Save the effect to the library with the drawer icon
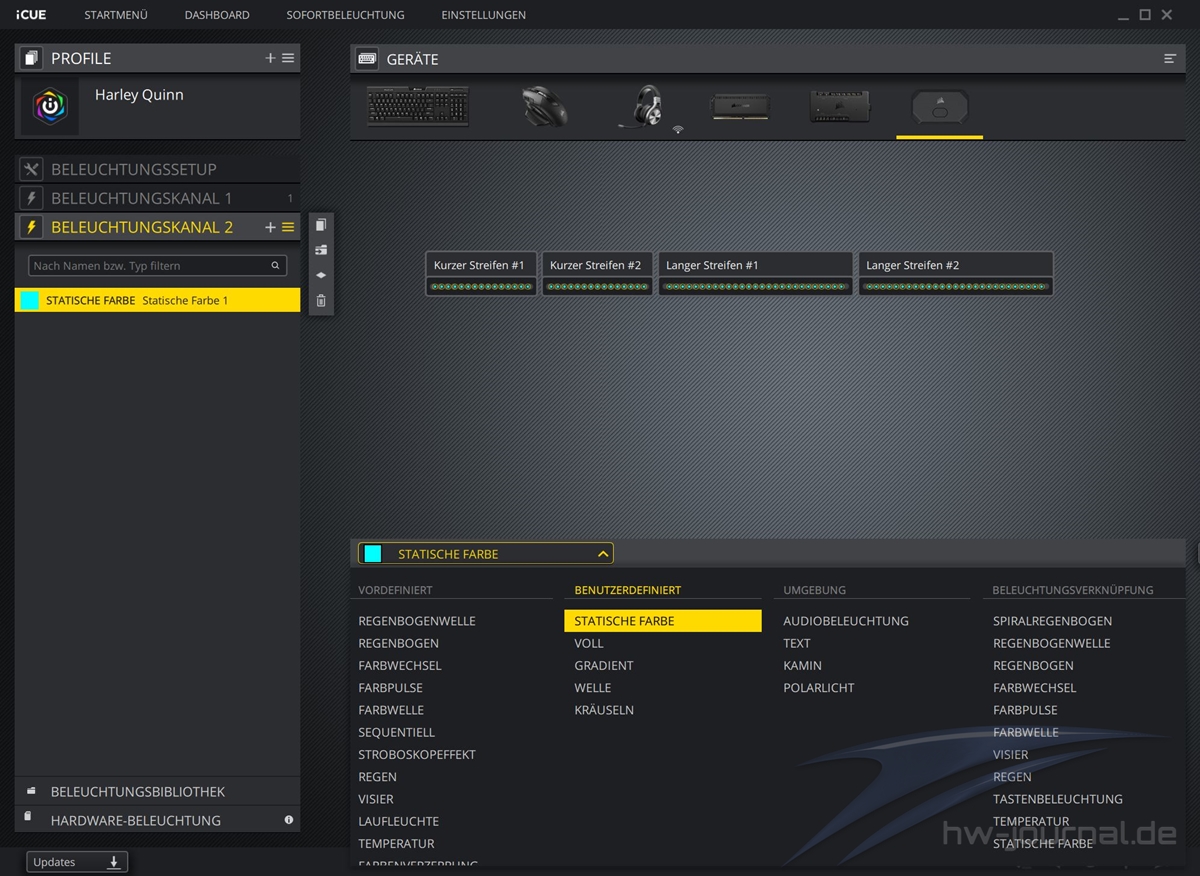The image size is (1200, 876). (x=321, y=250)
